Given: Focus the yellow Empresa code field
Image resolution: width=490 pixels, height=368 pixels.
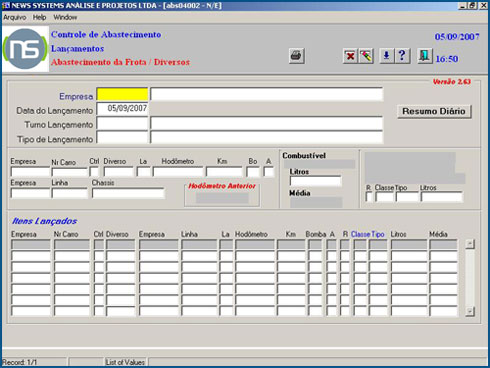Looking at the screenshot, I should 122,94.
